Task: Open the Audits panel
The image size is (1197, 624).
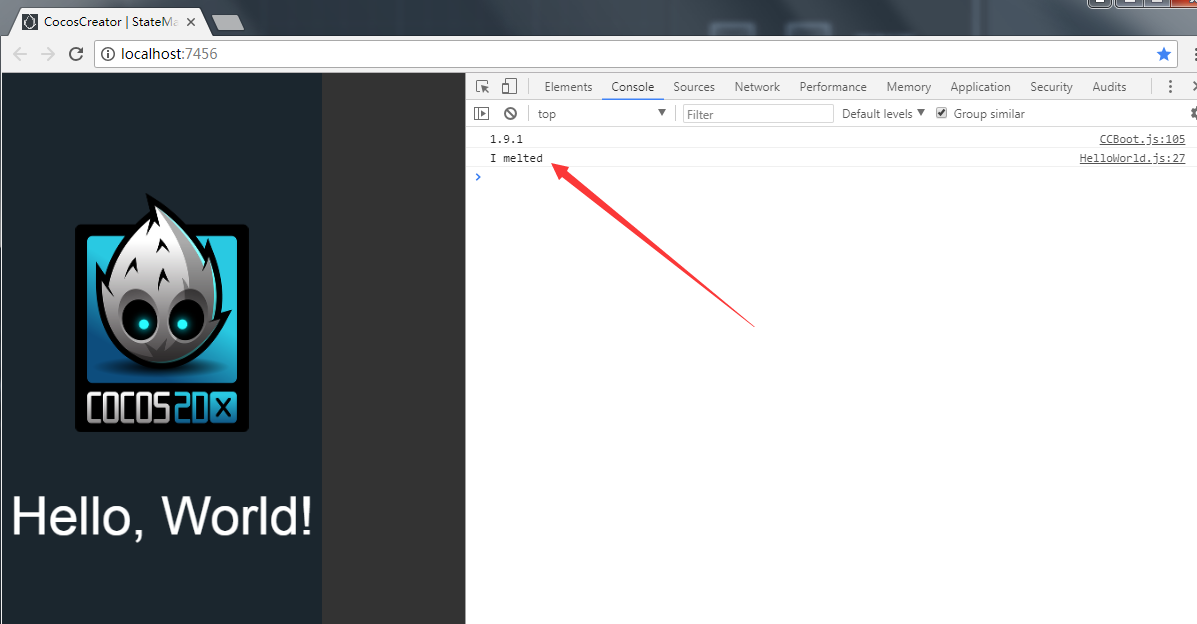Action: tap(1109, 87)
